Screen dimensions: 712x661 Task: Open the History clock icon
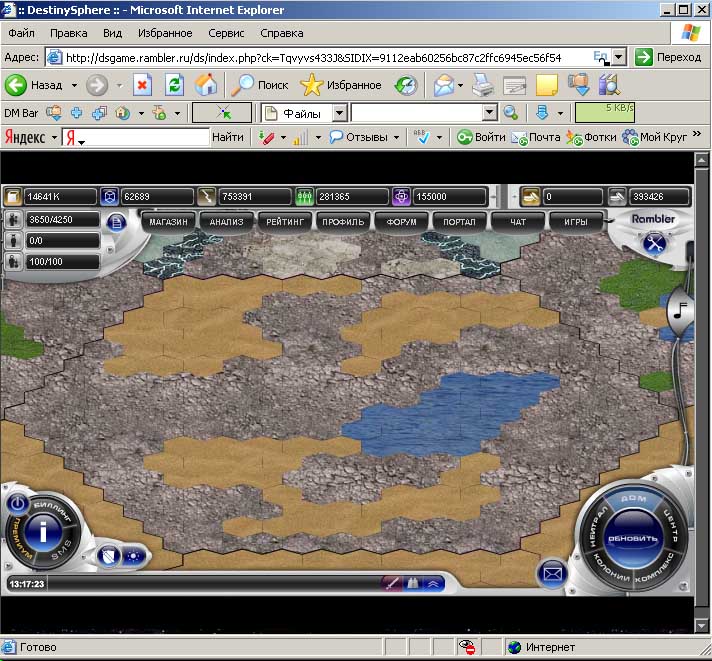406,85
